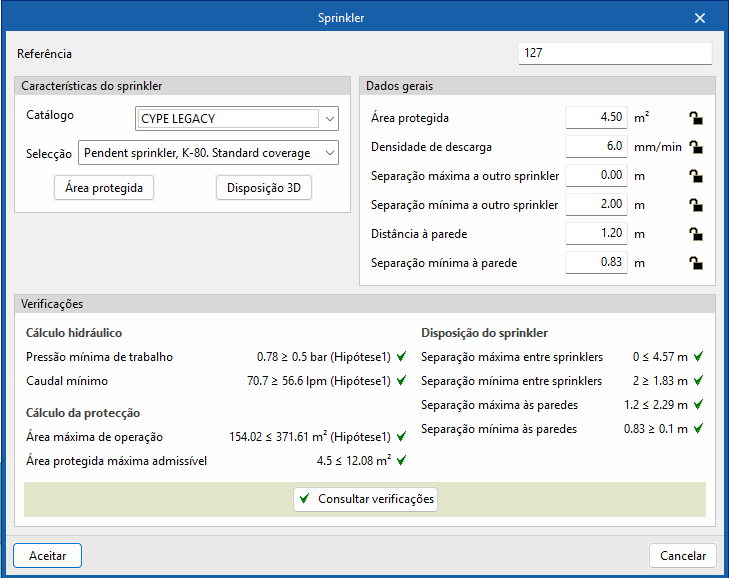The image size is (729, 578).
Task: Click the Área protegida button
Action: pyautogui.click(x=104, y=188)
